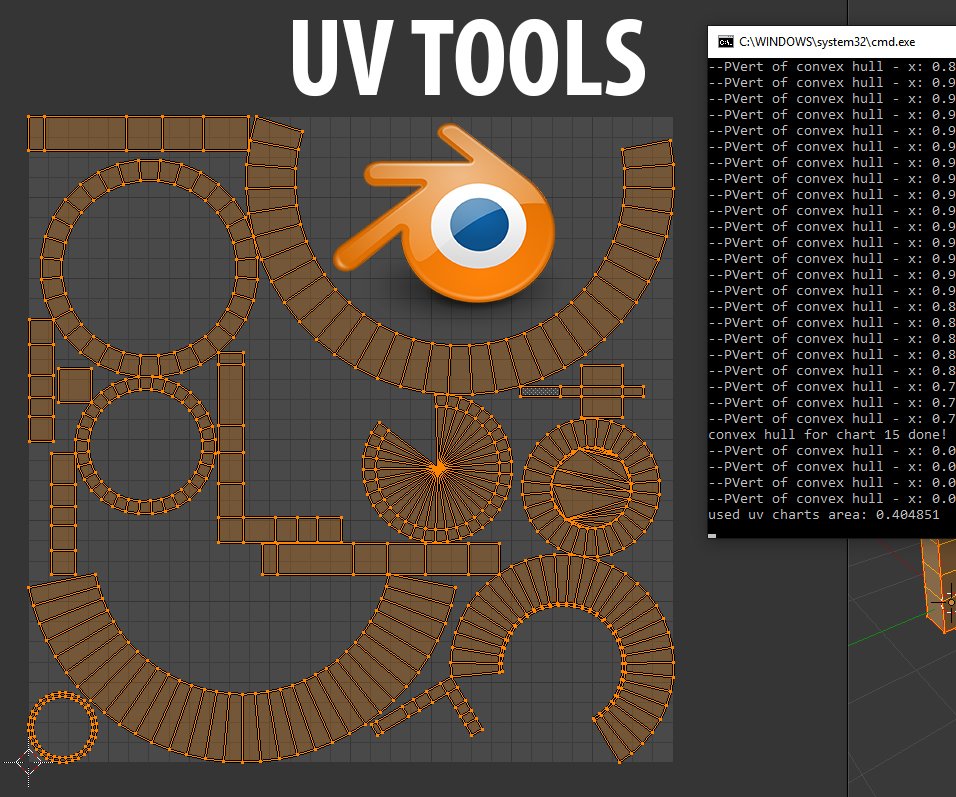The height and width of the screenshot is (797, 956).
Task: Select the small square UV island
Action: coord(75,385)
